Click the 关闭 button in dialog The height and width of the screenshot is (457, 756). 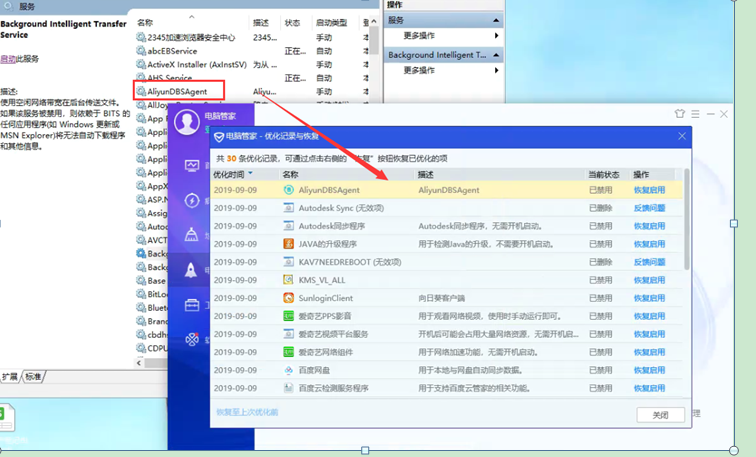coord(661,415)
